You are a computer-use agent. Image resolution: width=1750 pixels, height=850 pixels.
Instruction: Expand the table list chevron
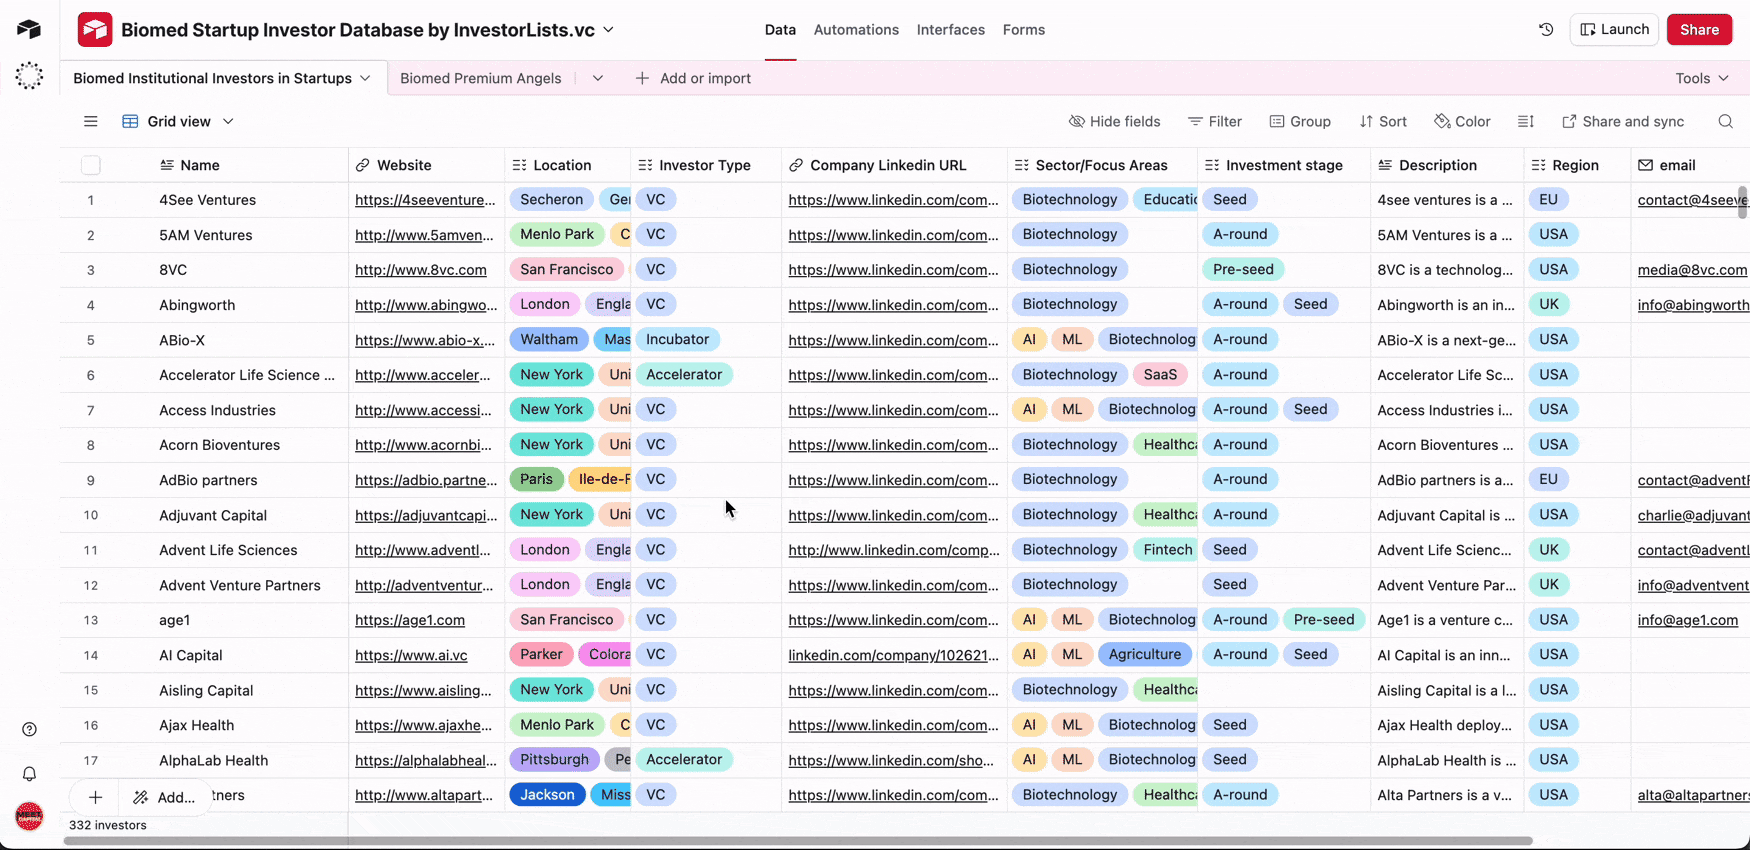(598, 78)
